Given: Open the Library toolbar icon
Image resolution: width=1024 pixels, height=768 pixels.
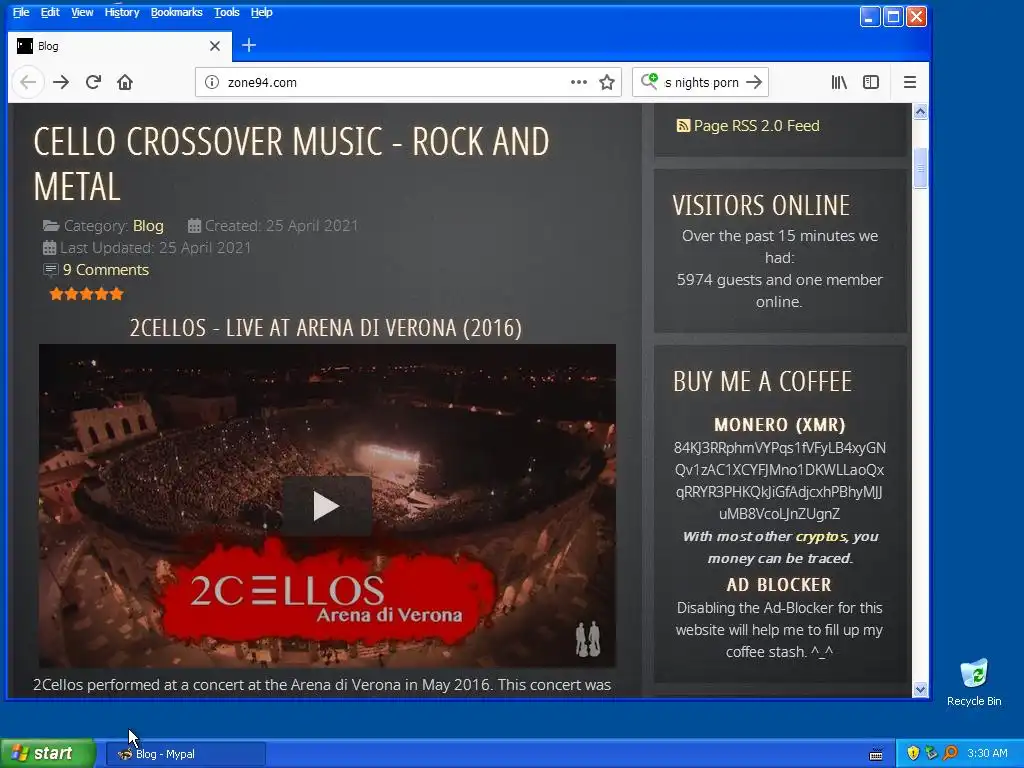Looking at the screenshot, I should (839, 82).
